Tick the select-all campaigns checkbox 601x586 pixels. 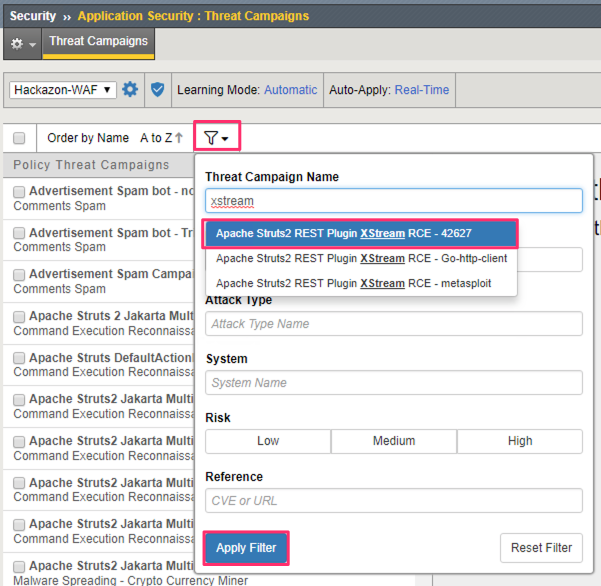tap(19, 138)
